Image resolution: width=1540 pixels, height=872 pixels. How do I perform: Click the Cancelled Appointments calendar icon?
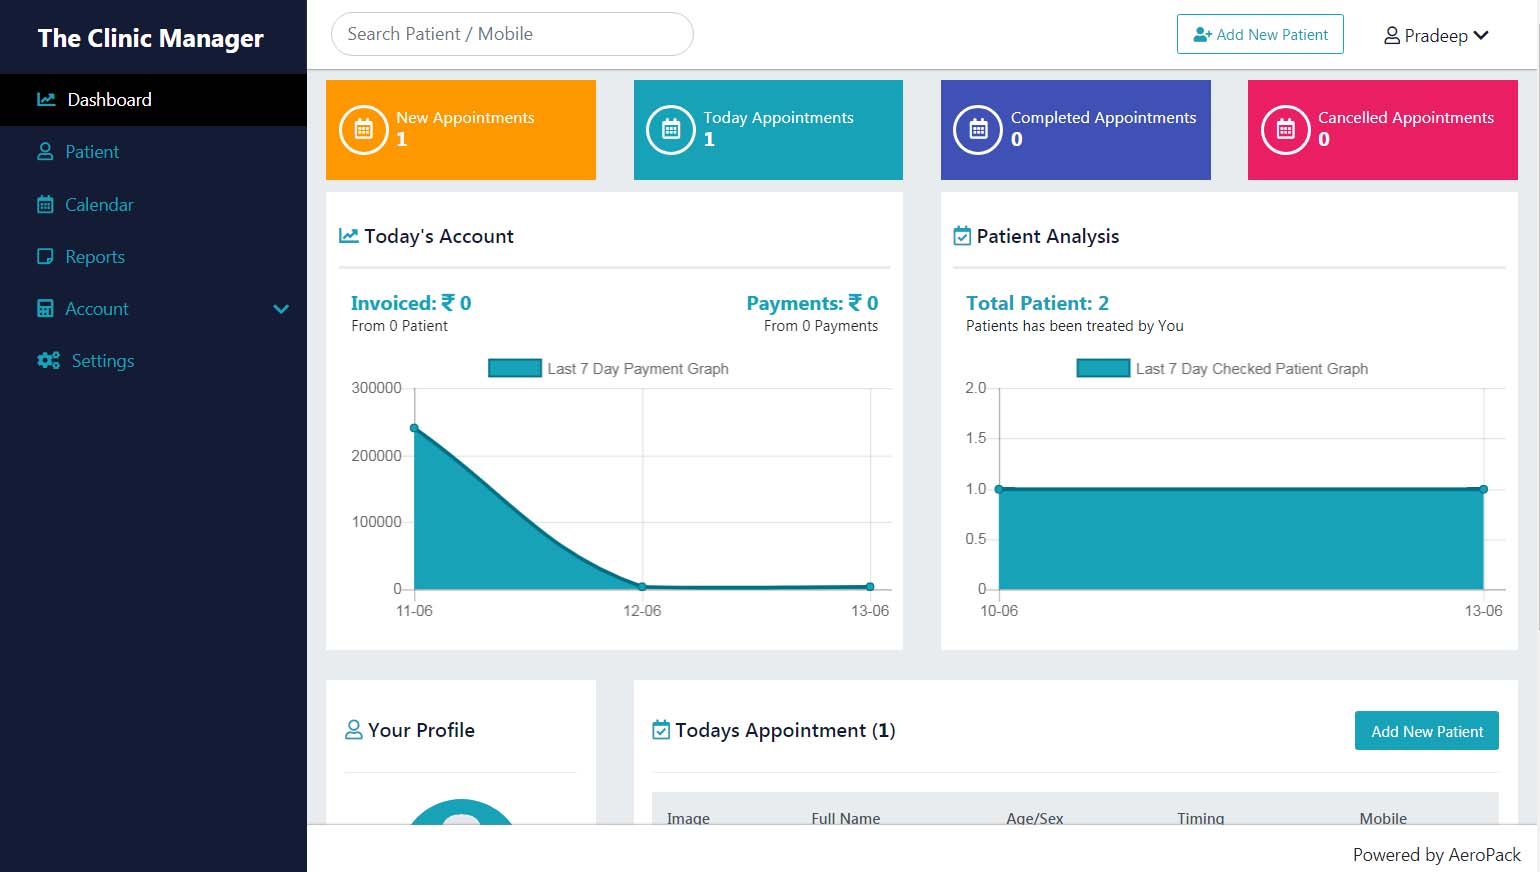click(1286, 130)
